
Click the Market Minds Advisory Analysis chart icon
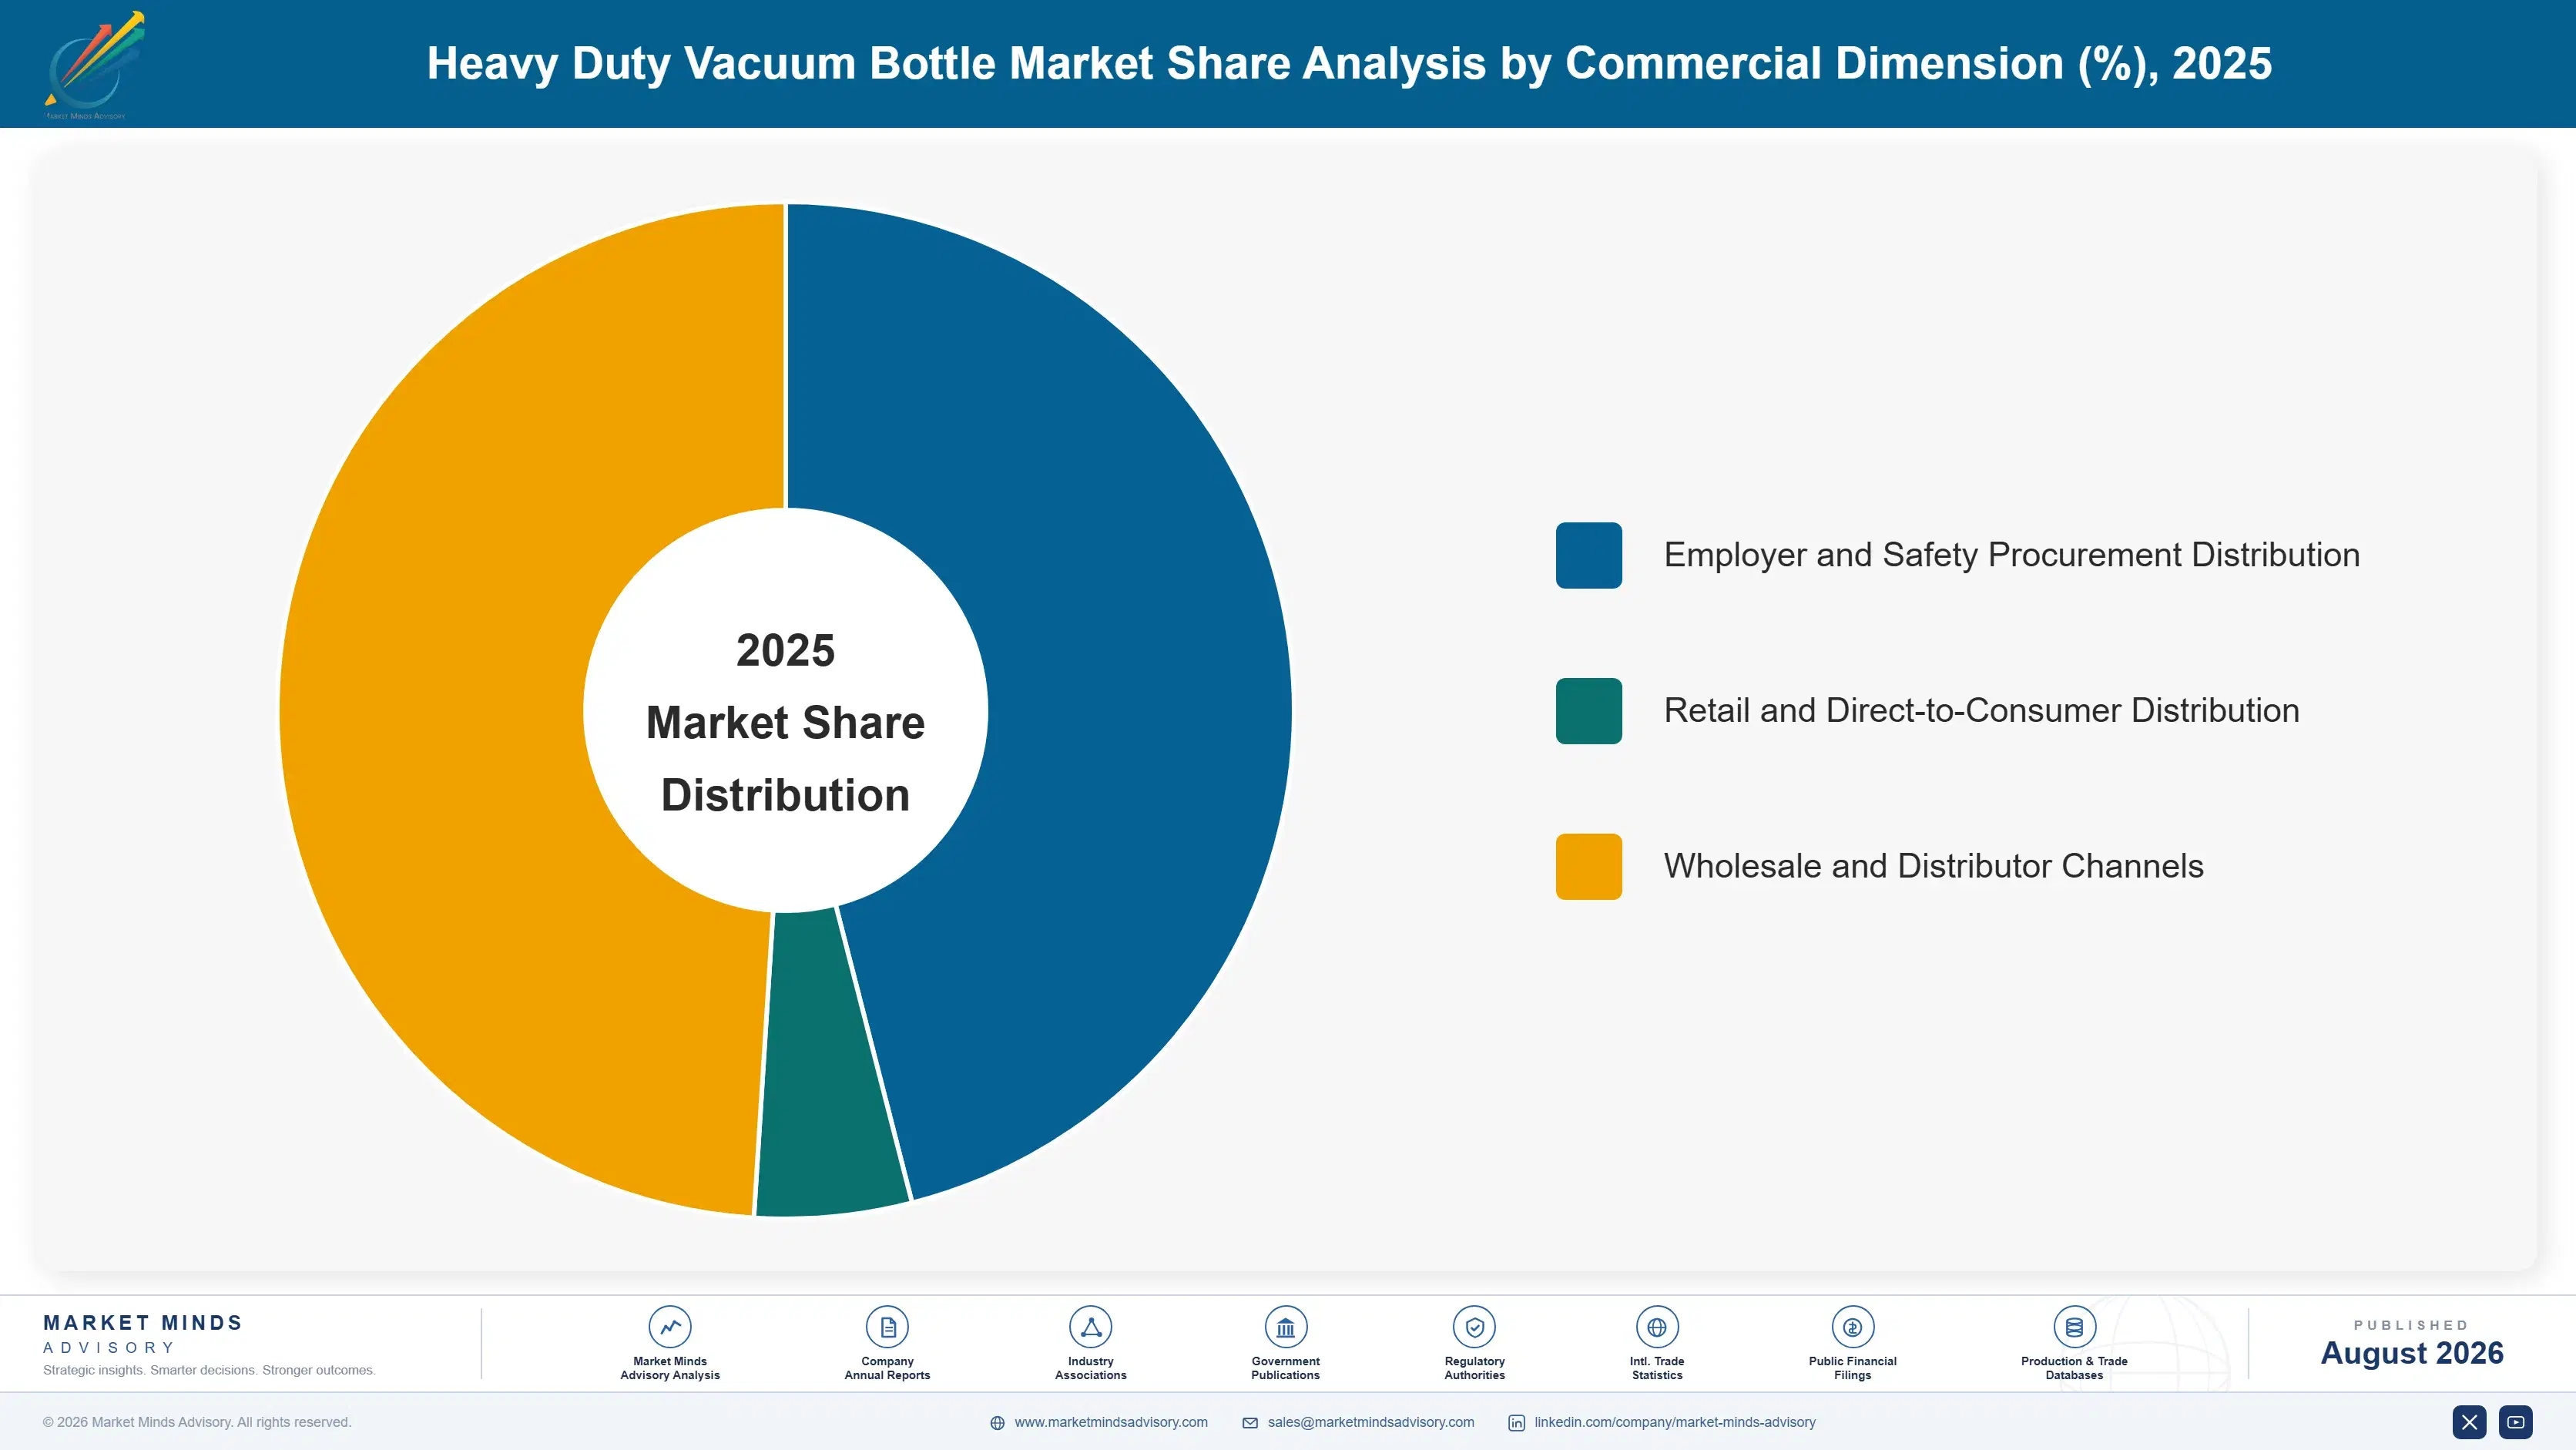tap(670, 1327)
